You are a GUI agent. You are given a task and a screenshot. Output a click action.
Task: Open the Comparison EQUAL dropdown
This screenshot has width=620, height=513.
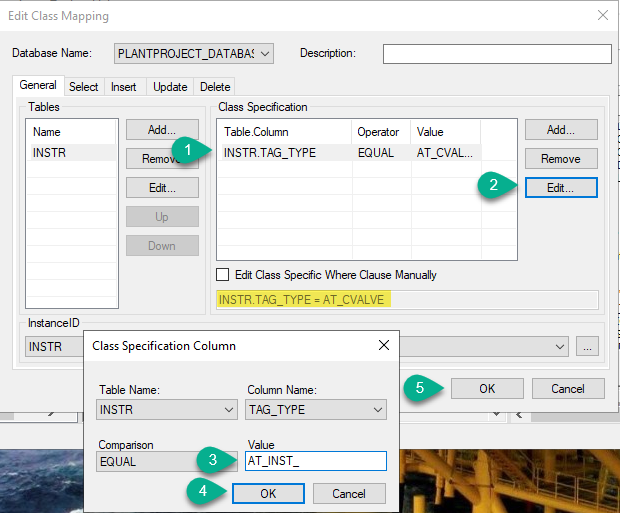pos(167,461)
